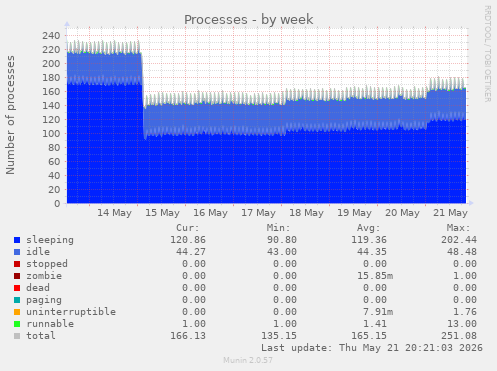The height and width of the screenshot is (371, 497).
Task: Select the 'dead' legend label
Action: click(x=38, y=288)
